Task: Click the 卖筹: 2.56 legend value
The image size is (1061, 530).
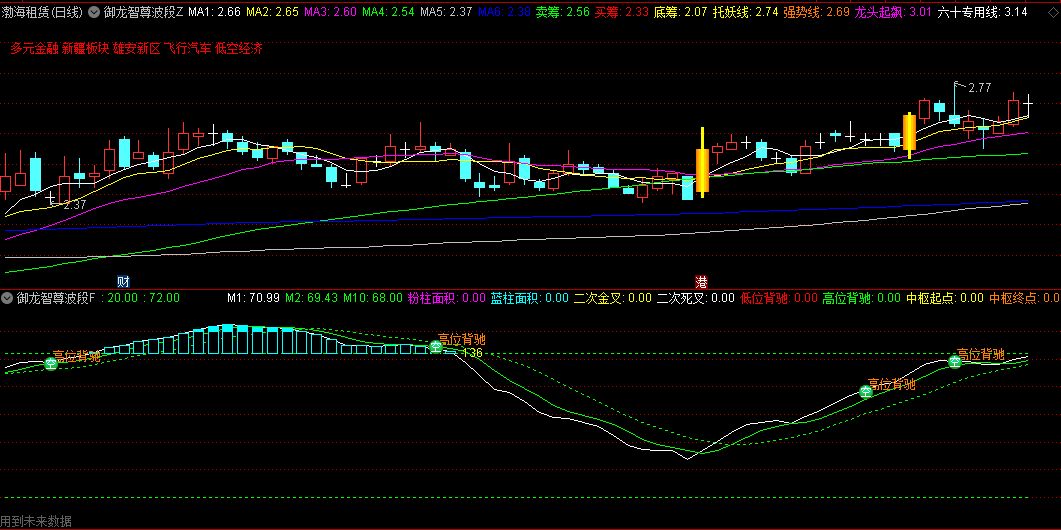Action: point(563,12)
